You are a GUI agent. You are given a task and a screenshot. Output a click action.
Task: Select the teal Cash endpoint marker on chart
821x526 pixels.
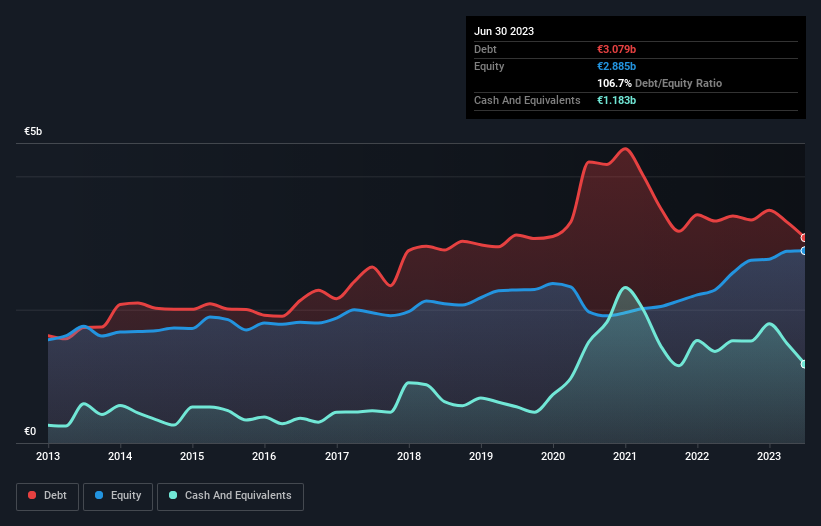804,364
